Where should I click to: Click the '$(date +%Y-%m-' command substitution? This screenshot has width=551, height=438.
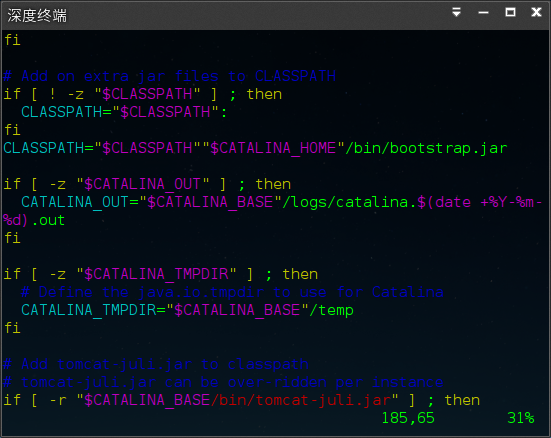[x=480, y=202]
